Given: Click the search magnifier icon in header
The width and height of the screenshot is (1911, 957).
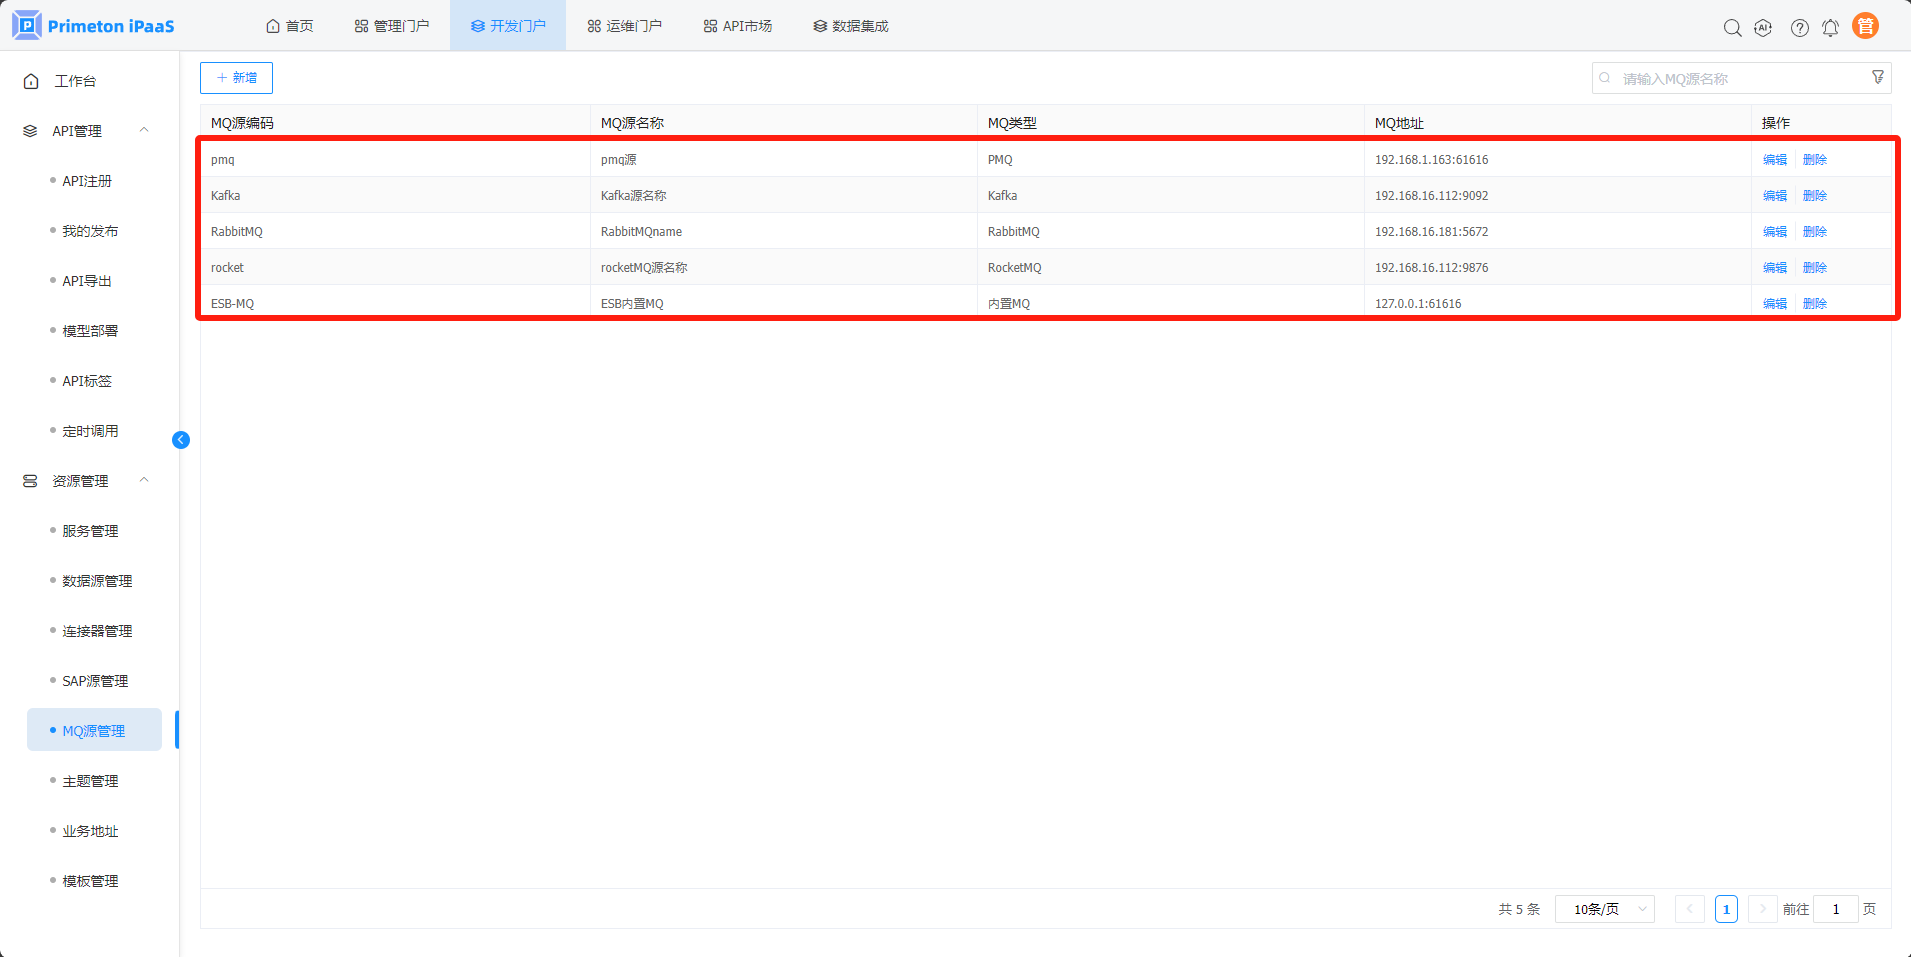Looking at the screenshot, I should (1732, 28).
